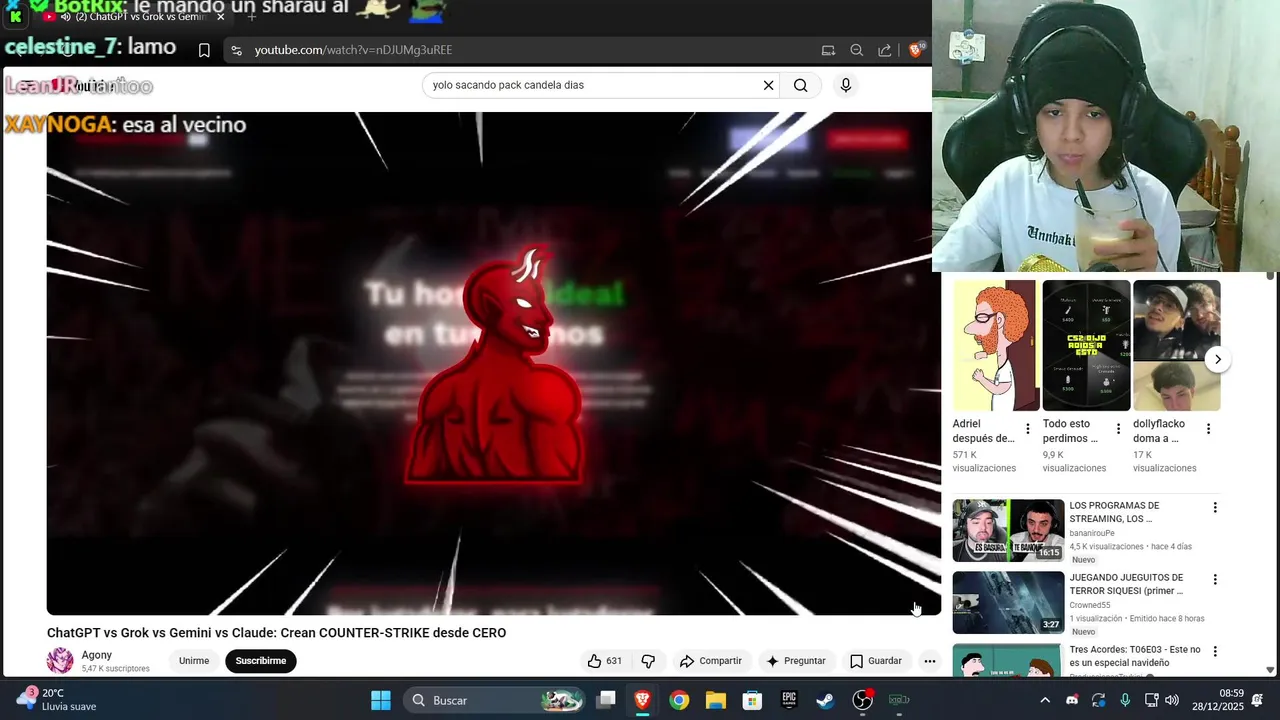
Task: Open File Explorer from the taskbar
Action: [x=716, y=700]
